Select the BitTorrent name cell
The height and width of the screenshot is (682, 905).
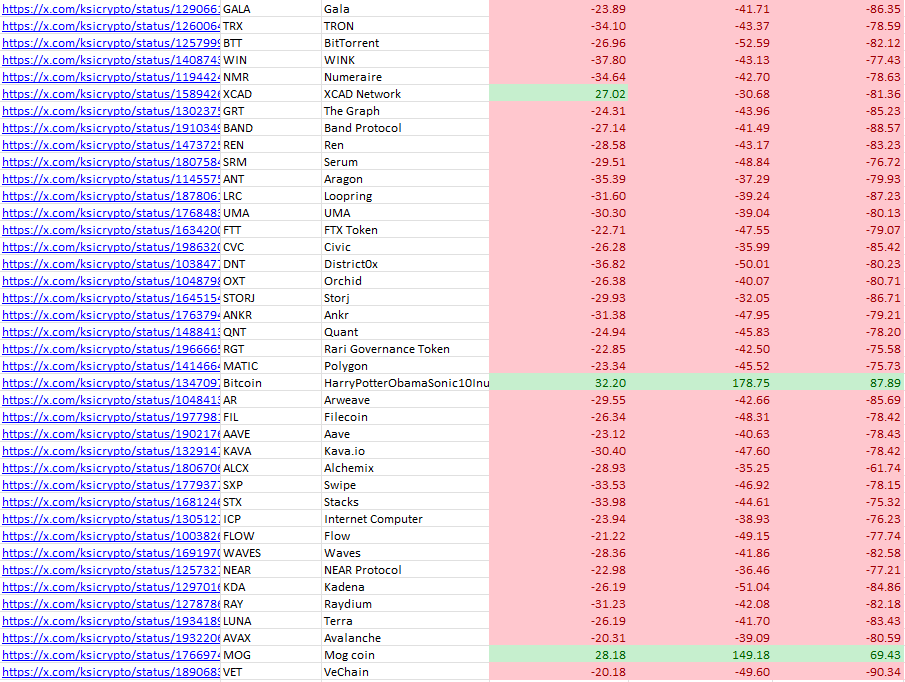pos(405,43)
